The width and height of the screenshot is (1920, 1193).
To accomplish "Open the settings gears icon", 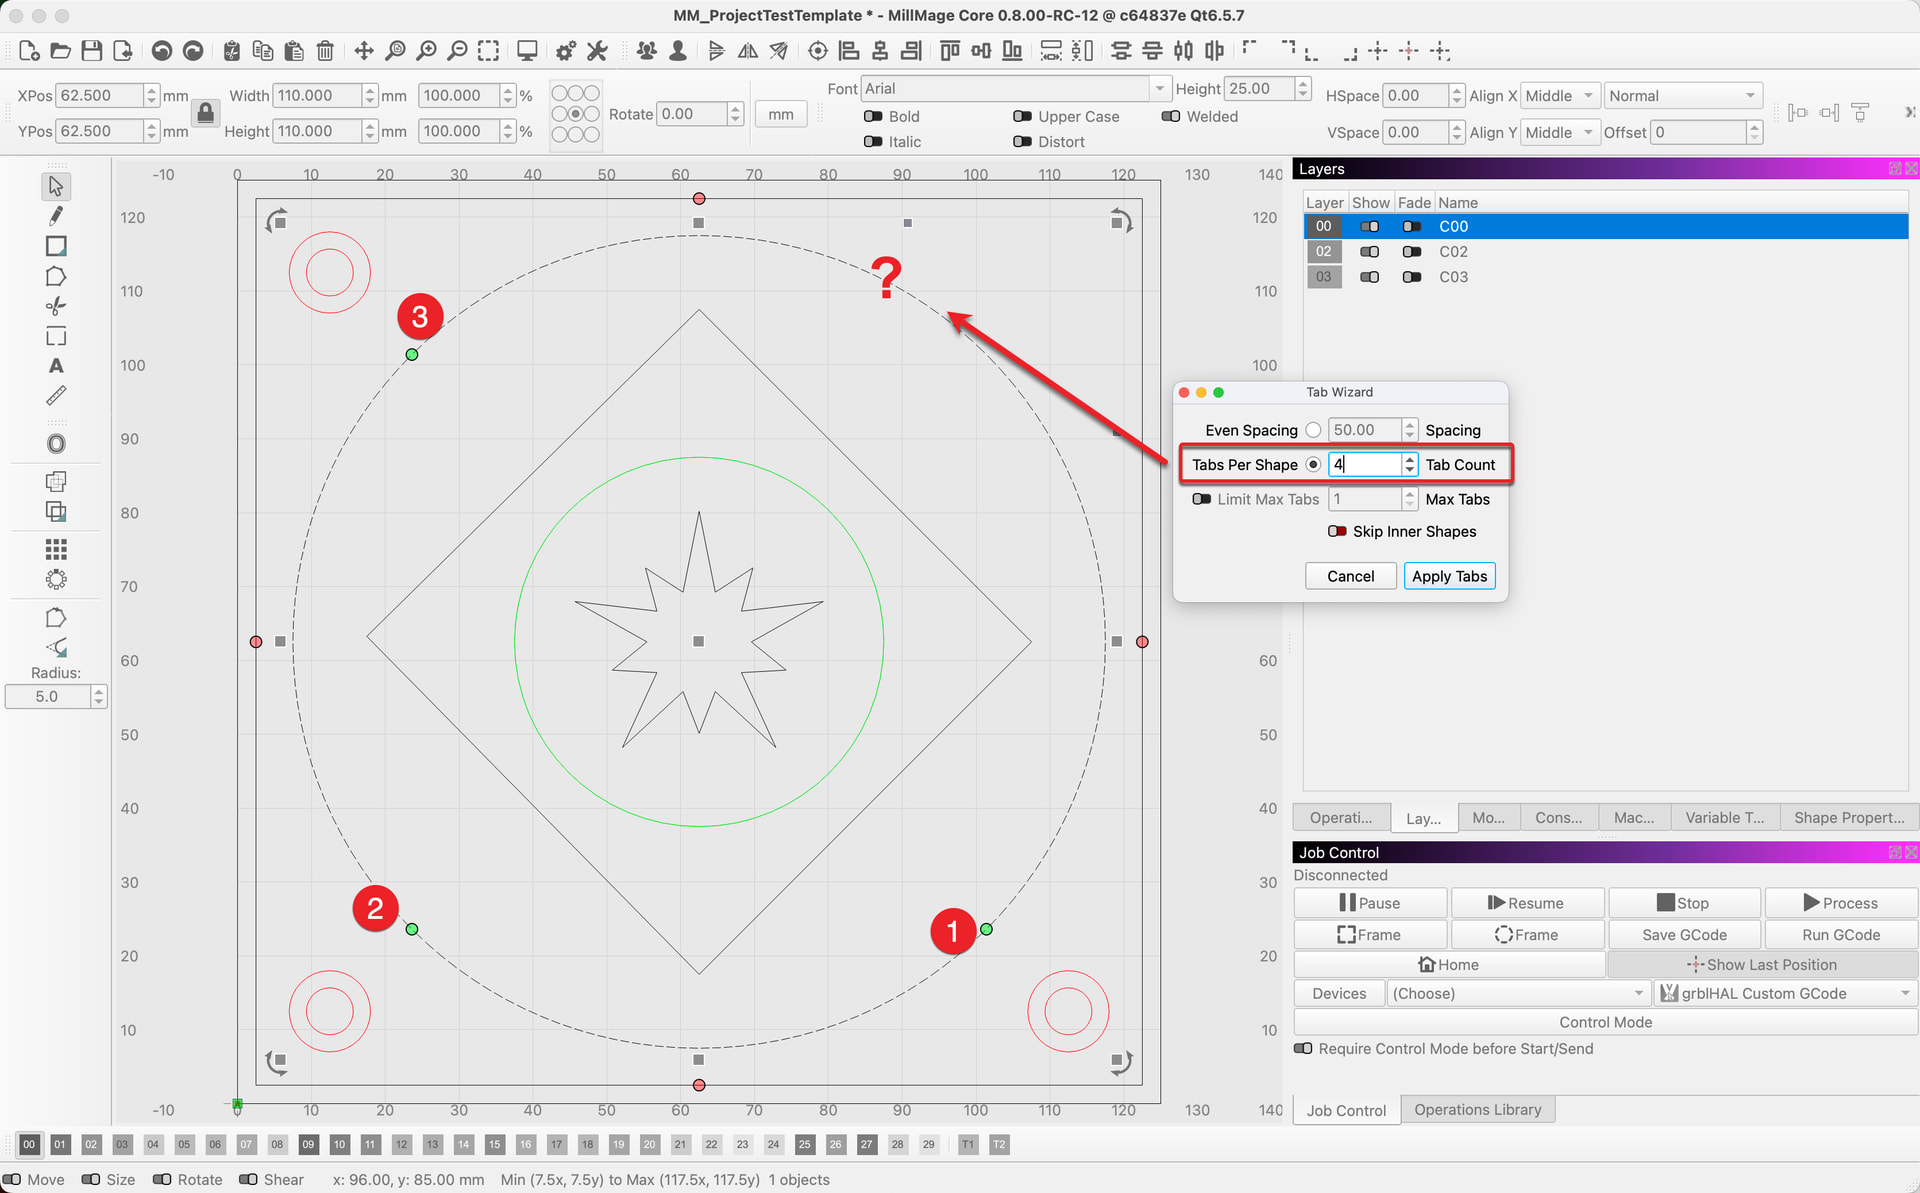I will (566, 51).
